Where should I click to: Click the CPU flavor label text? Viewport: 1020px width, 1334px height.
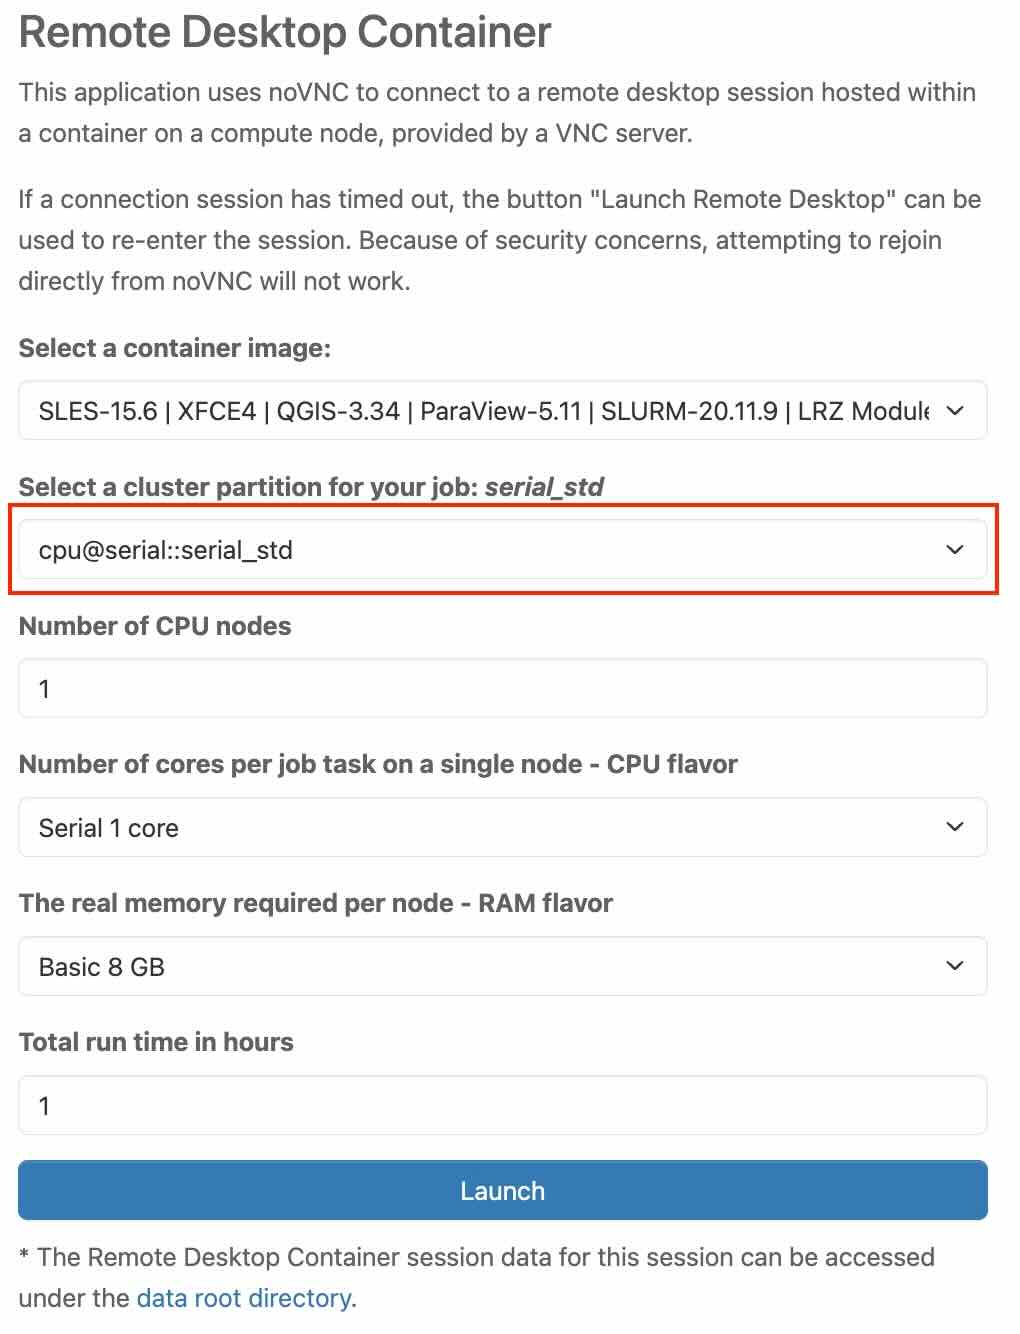(x=378, y=764)
